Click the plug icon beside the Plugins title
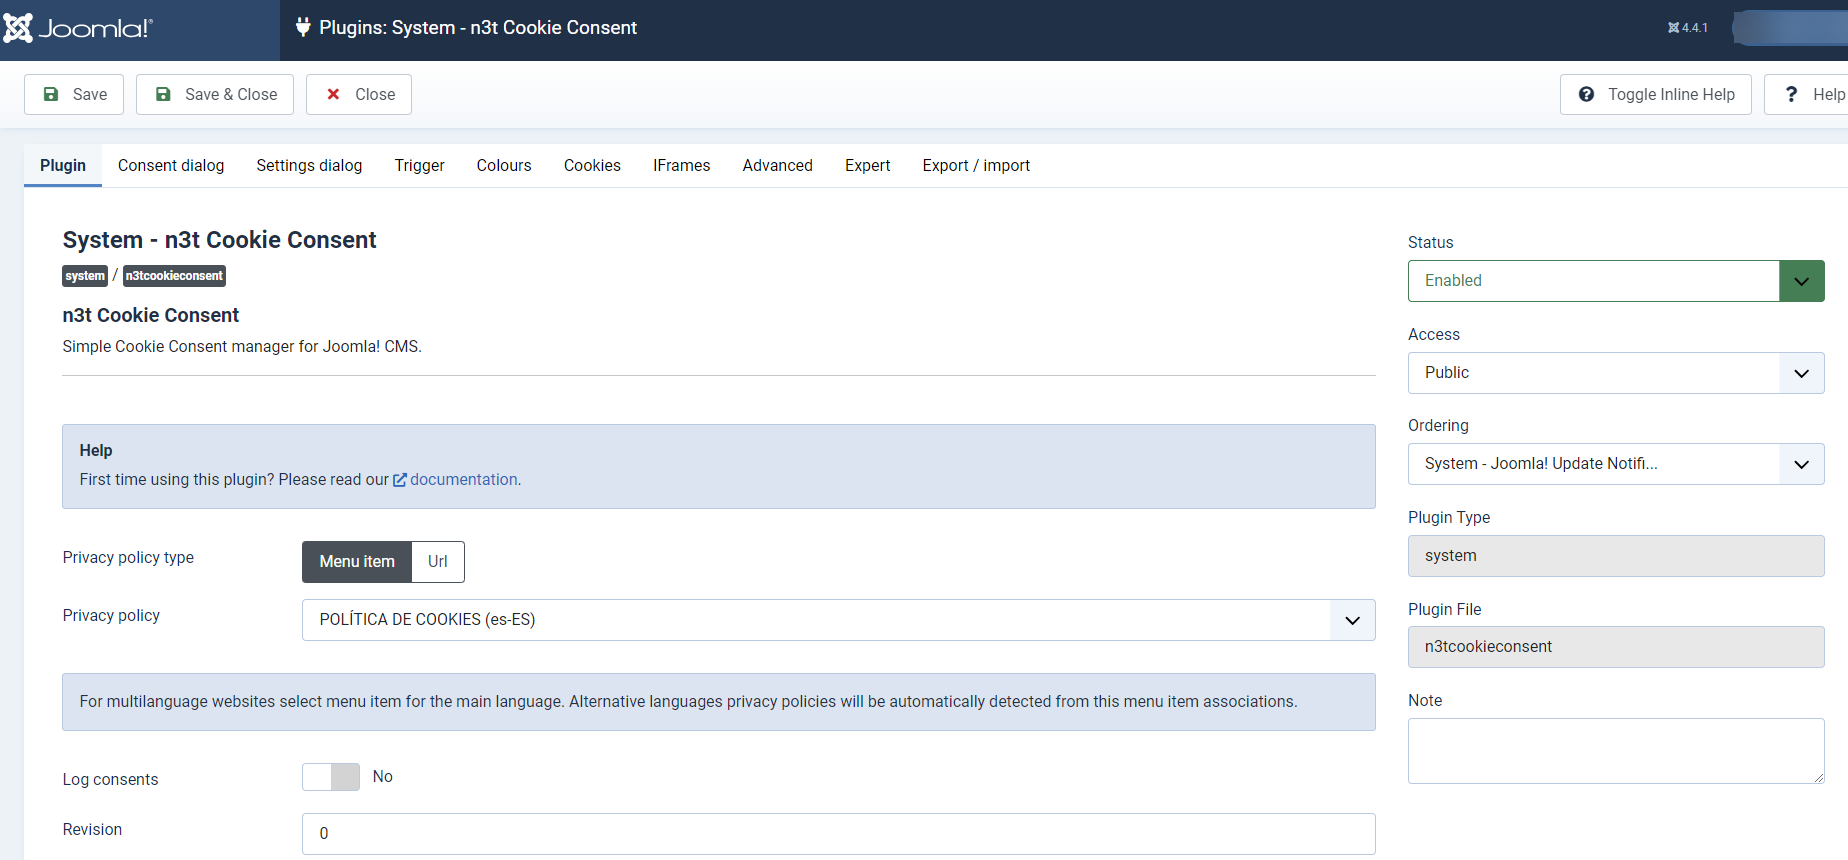Image resolution: width=1848 pixels, height=860 pixels. [x=303, y=27]
